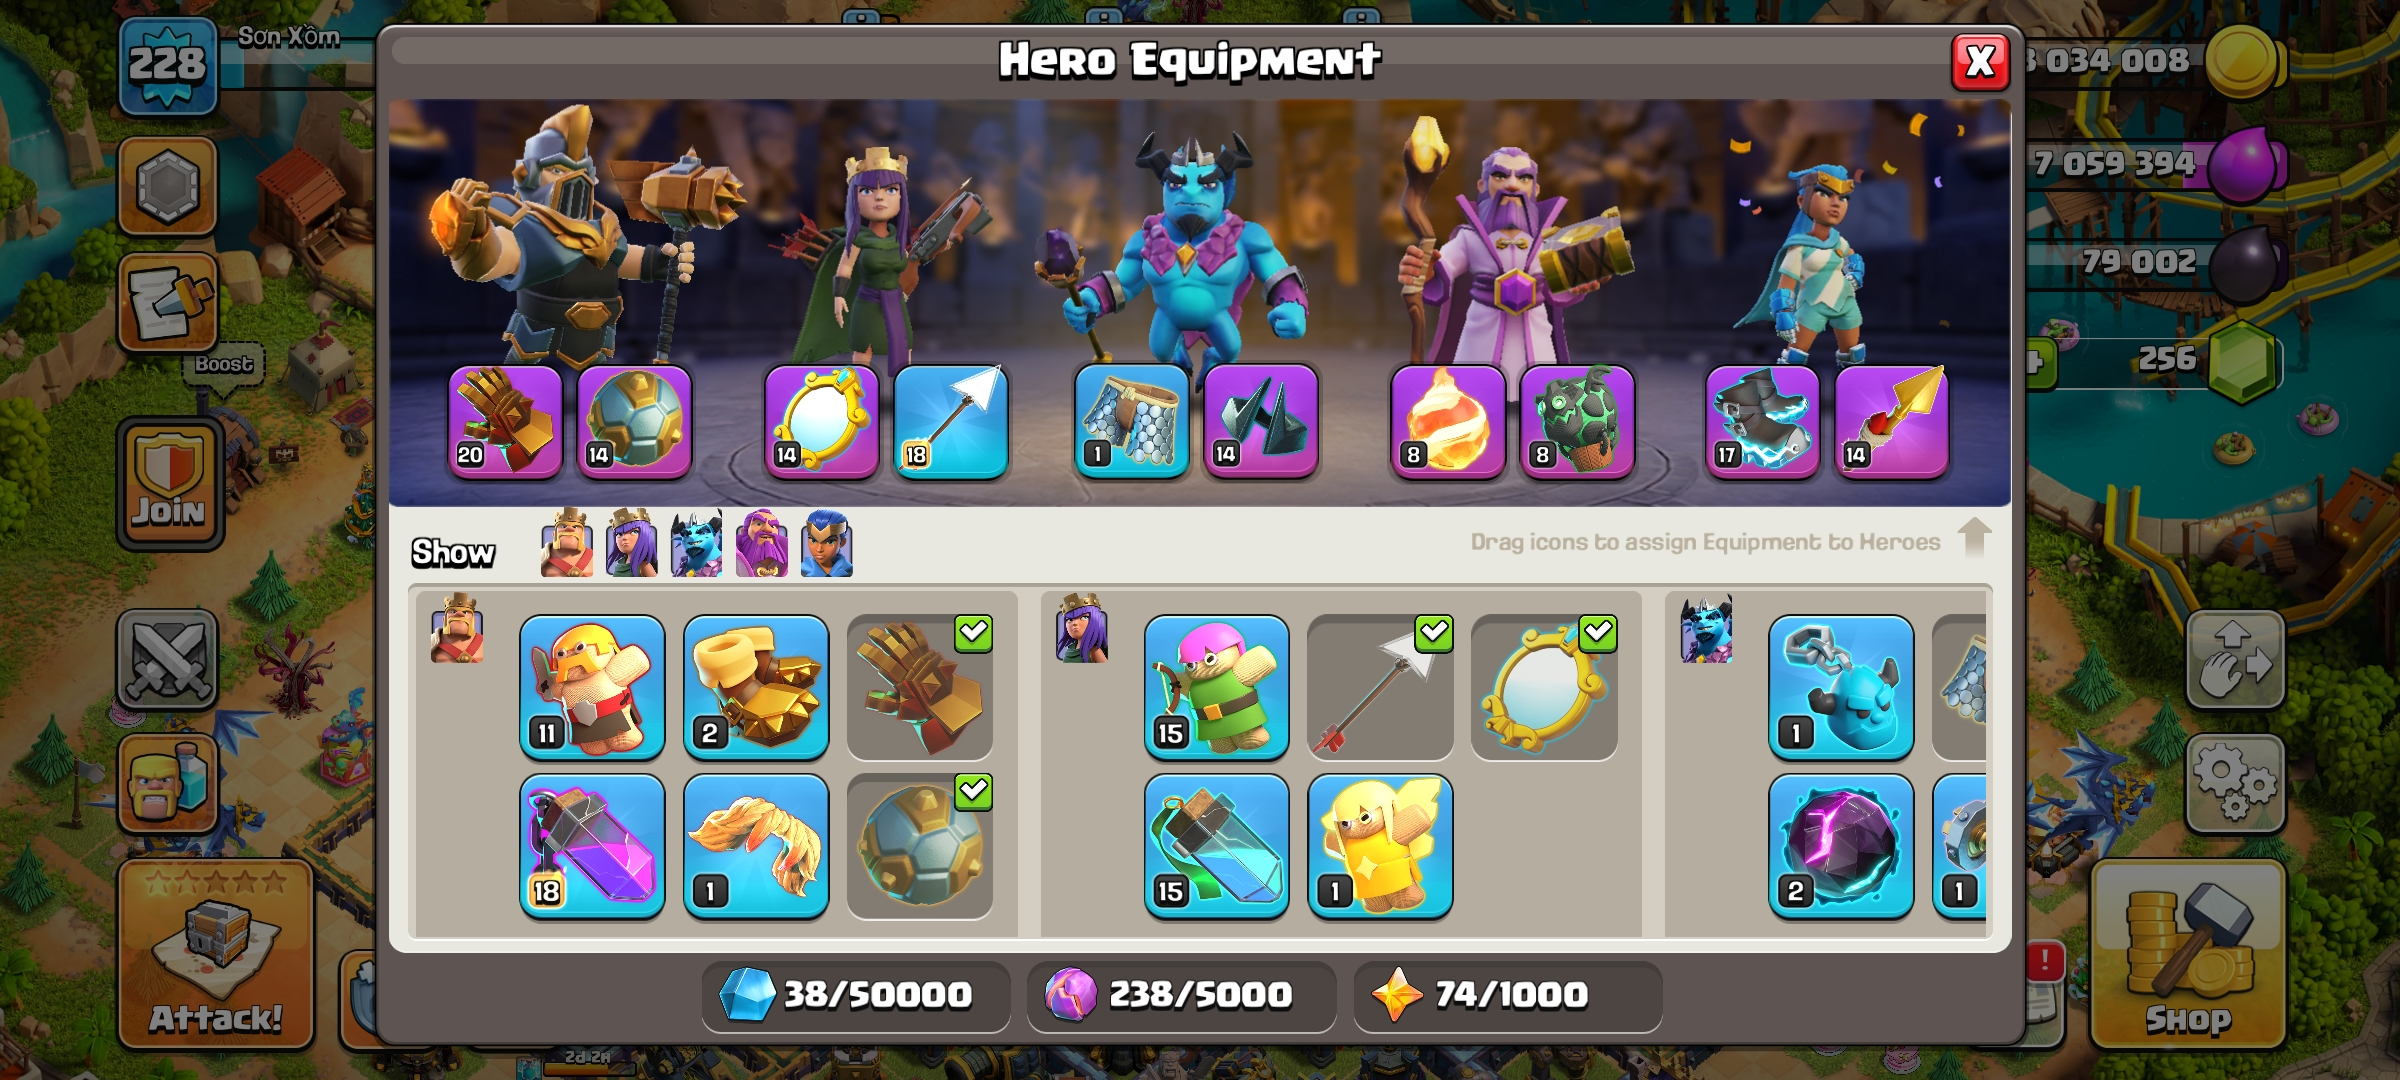The height and width of the screenshot is (1080, 2400).
Task: Show only Royal Champion equipment
Action: pyautogui.click(x=827, y=543)
